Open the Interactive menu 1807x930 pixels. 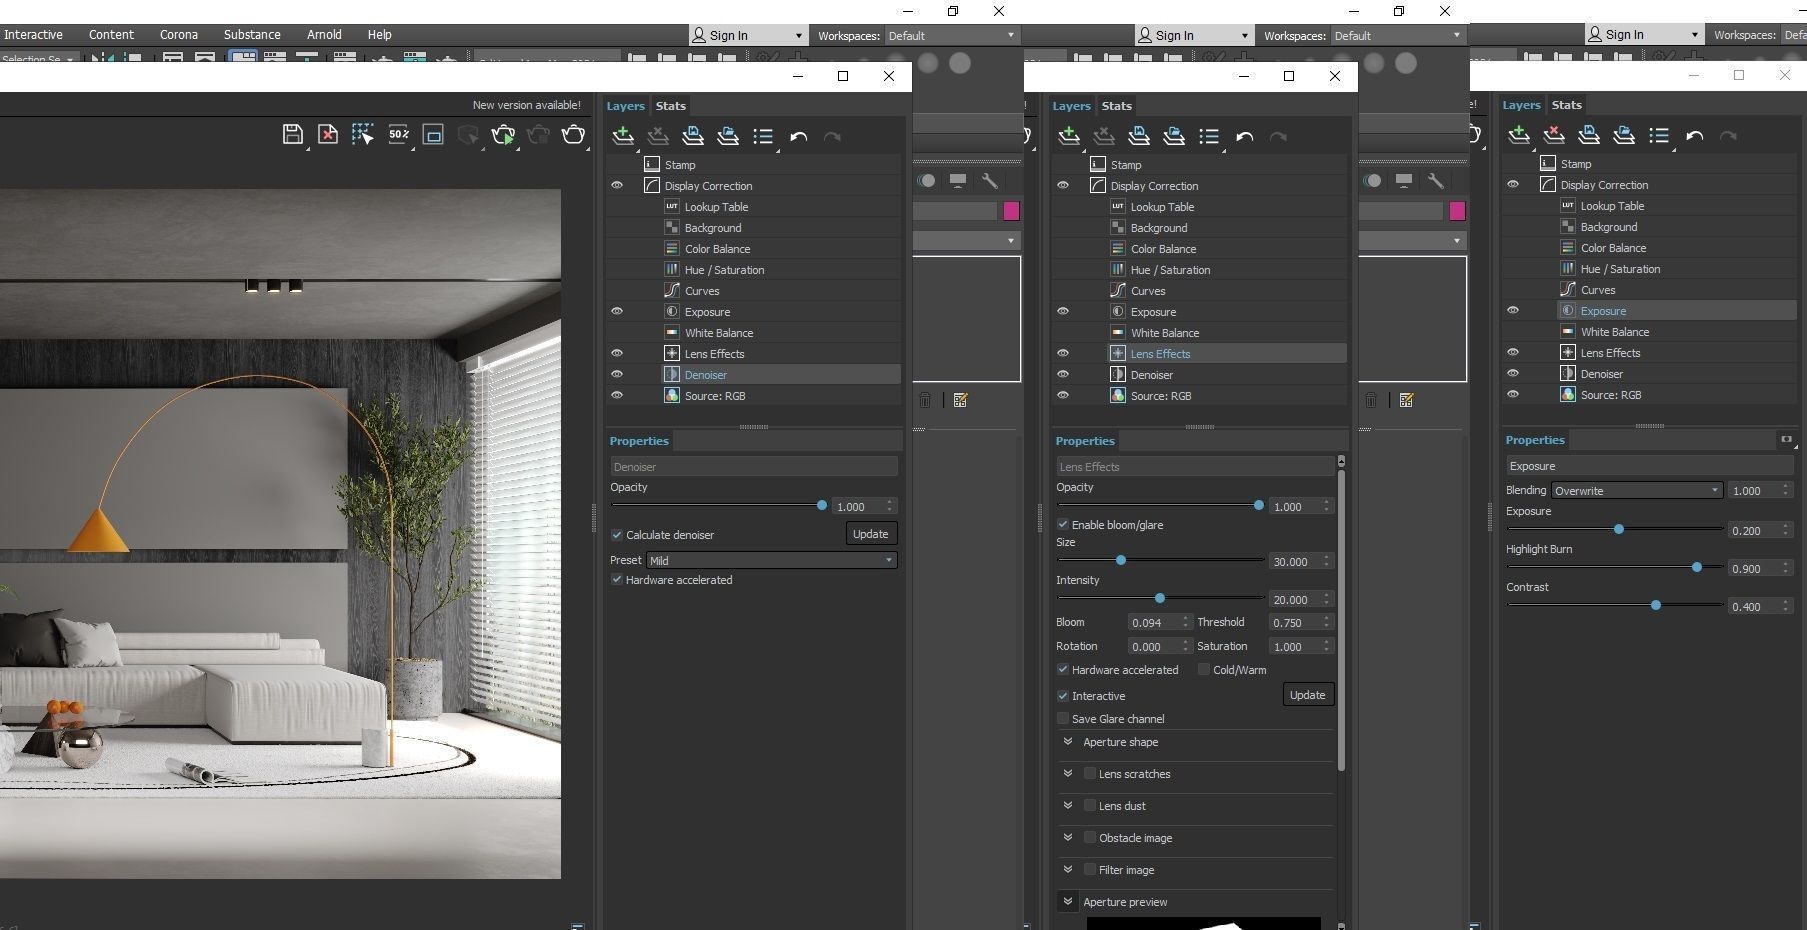coord(33,34)
